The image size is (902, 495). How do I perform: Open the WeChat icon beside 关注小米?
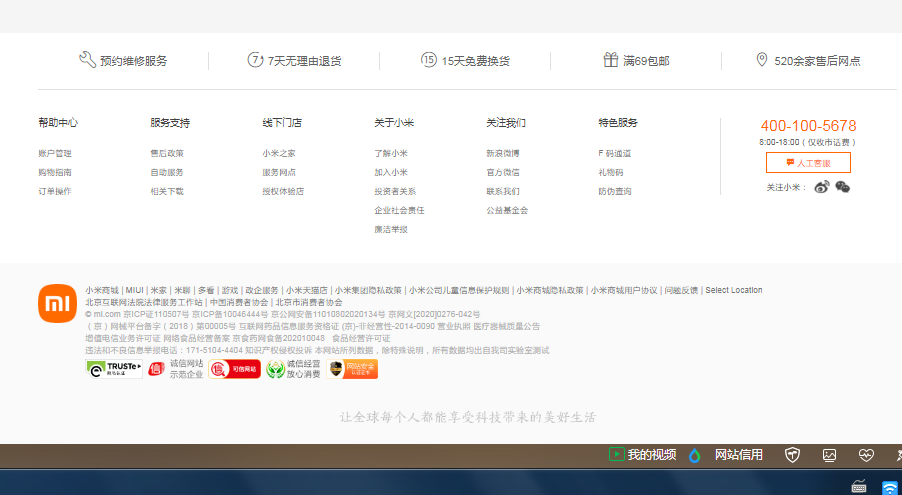point(842,187)
